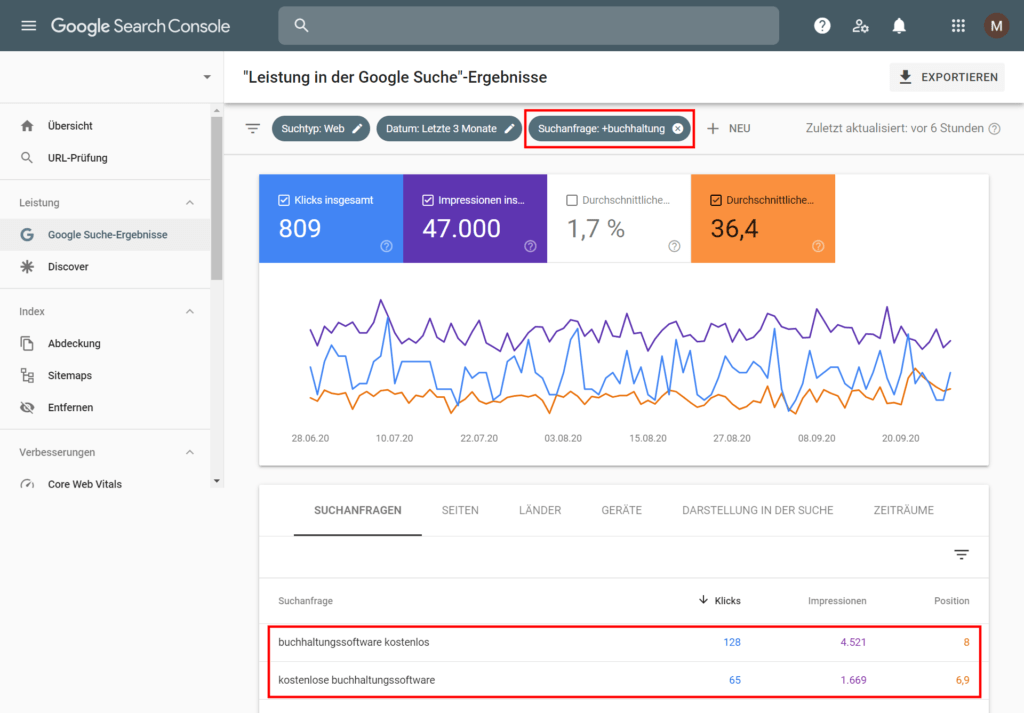Click the search magnifier icon in top bar
Viewport: 1024px width, 713px height.
tap(301, 25)
